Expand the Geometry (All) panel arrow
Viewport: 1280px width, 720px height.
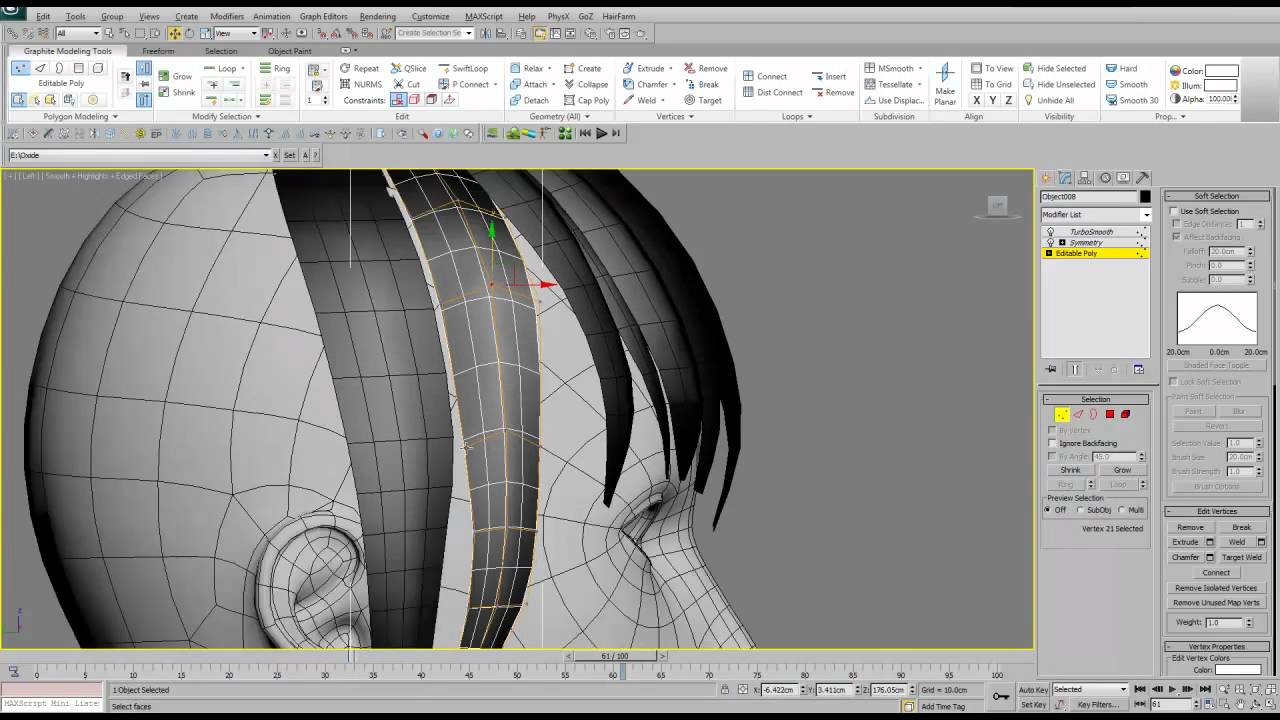589,116
